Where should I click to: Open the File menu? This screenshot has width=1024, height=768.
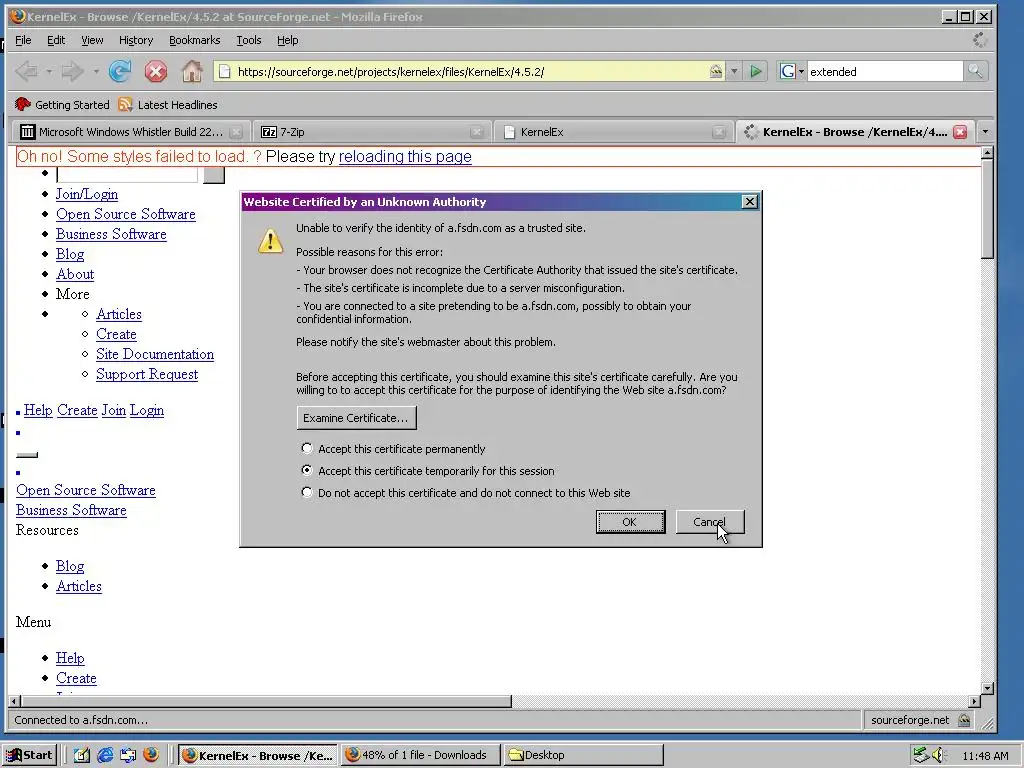tap(23, 40)
